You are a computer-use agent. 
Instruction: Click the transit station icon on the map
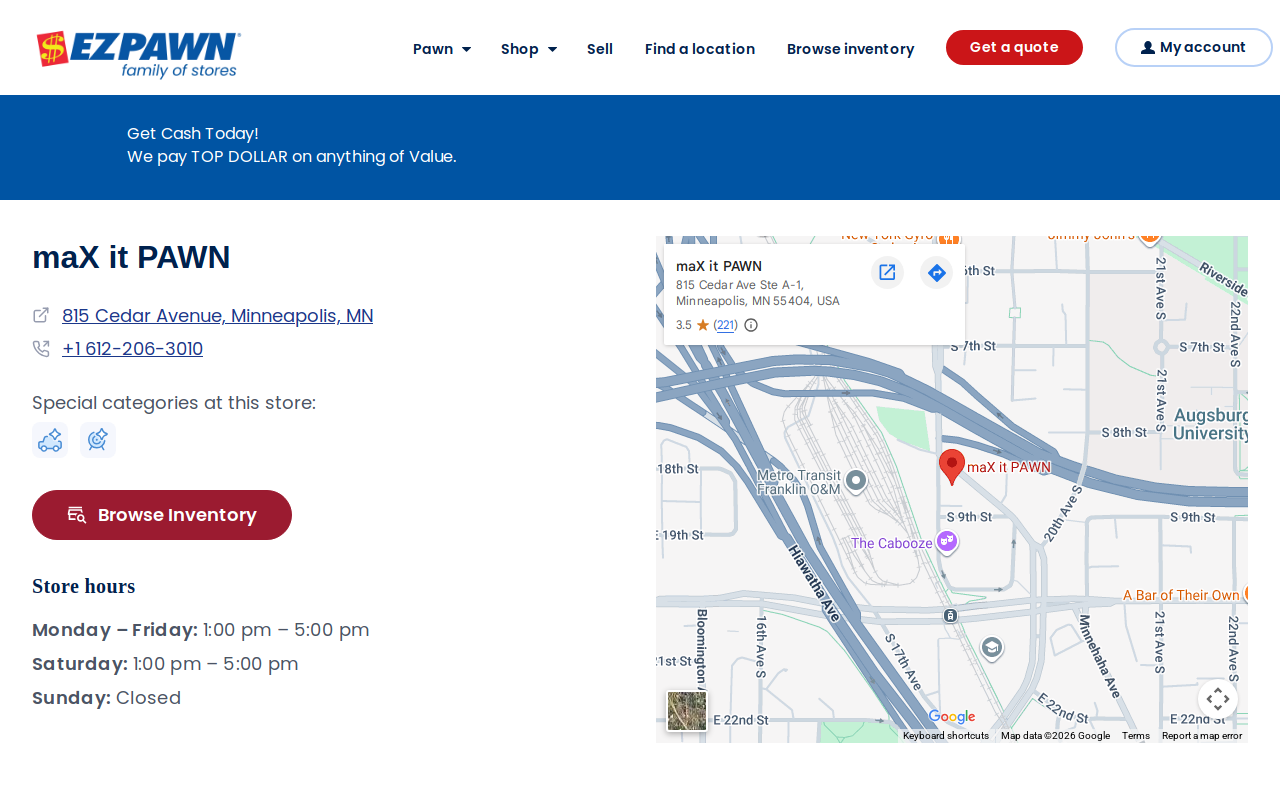(951, 616)
